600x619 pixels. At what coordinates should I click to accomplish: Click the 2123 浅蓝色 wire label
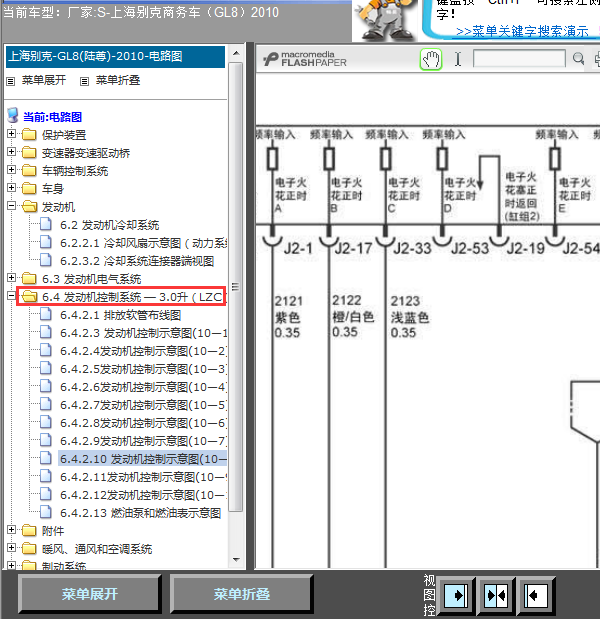coord(410,317)
